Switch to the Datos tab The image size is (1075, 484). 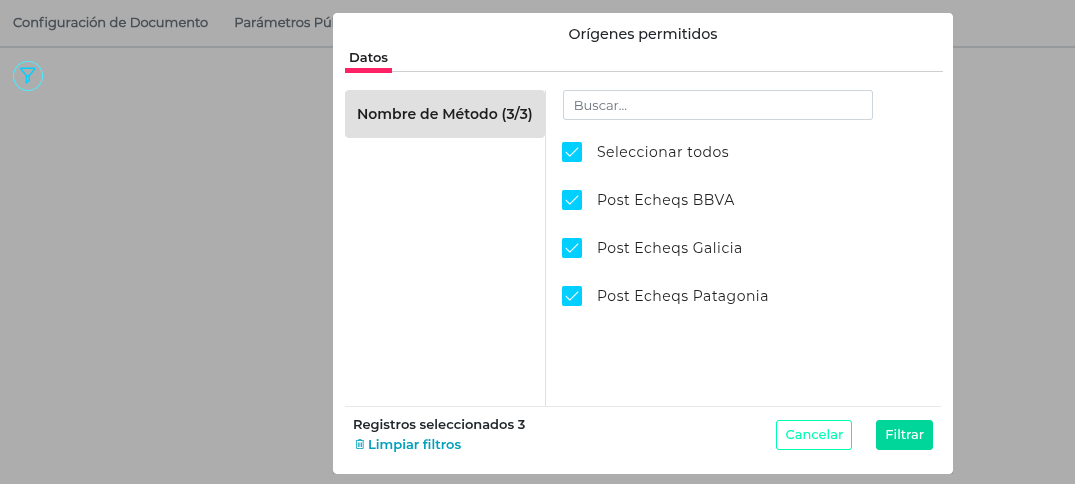[x=368, y=58]
